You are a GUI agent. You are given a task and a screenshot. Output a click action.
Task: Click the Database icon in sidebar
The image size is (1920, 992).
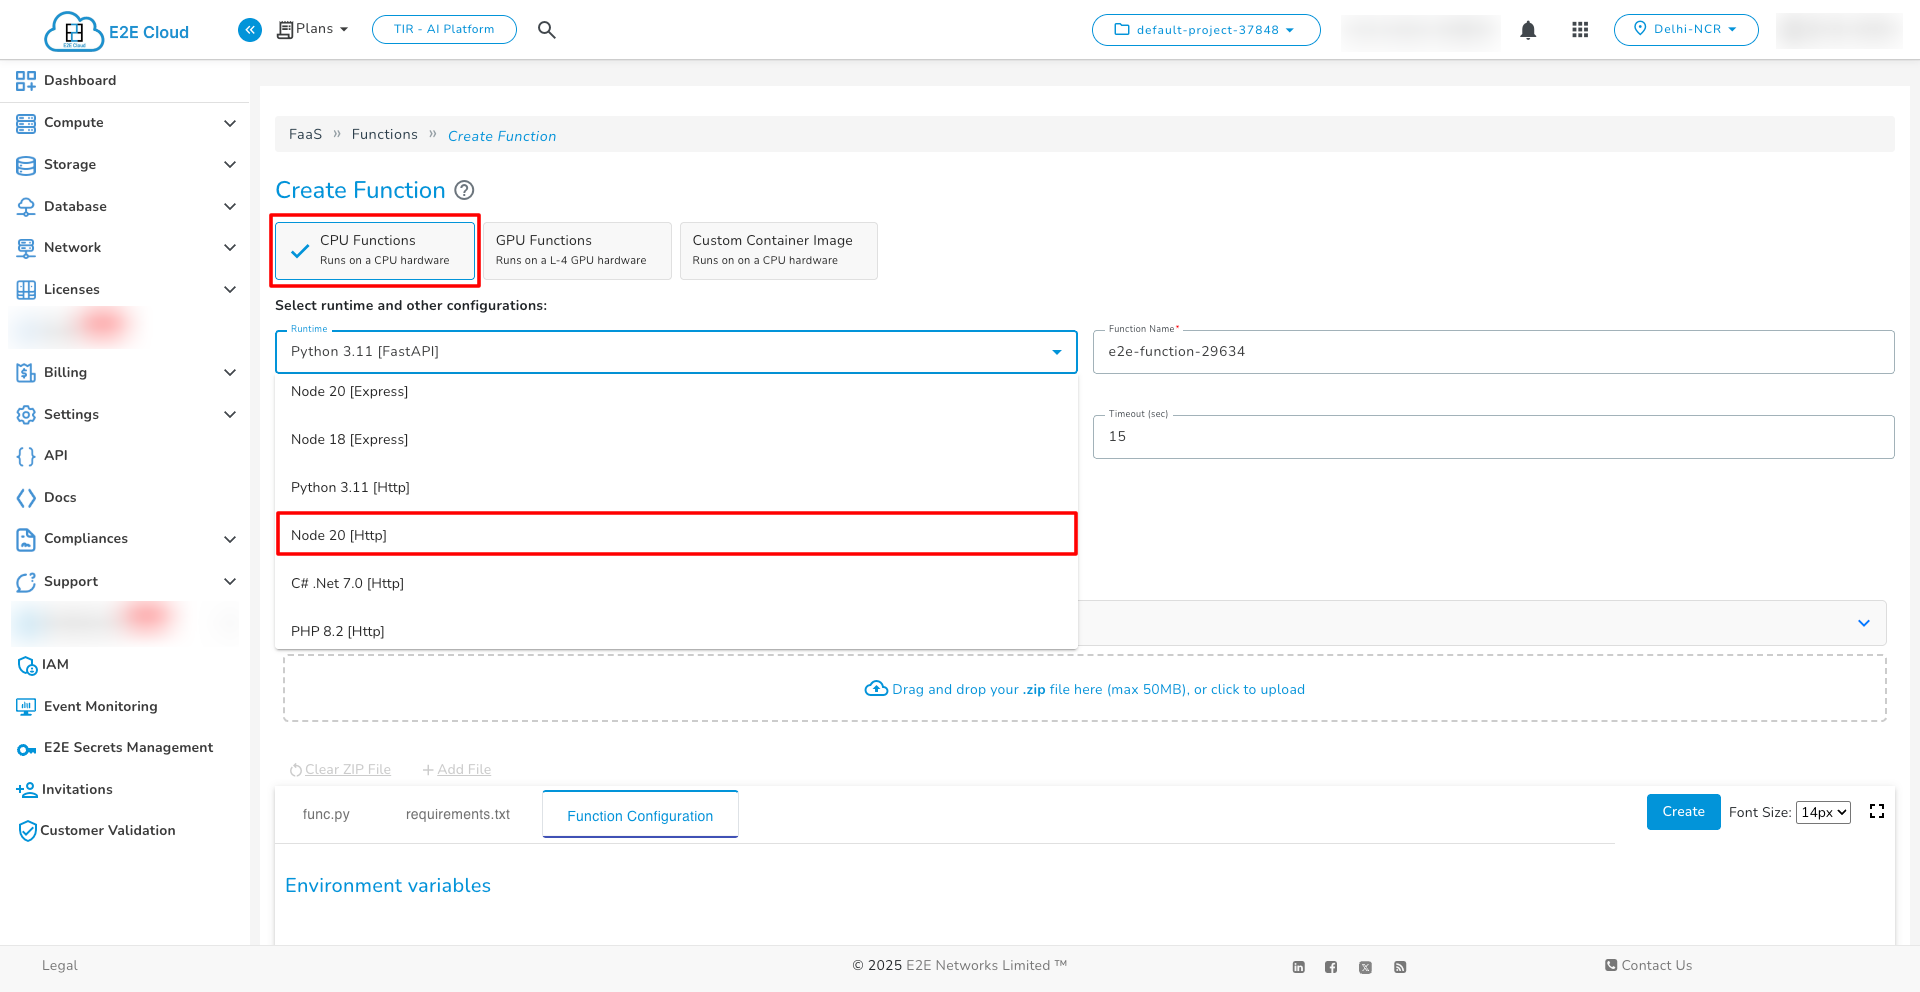pos(26,207)
